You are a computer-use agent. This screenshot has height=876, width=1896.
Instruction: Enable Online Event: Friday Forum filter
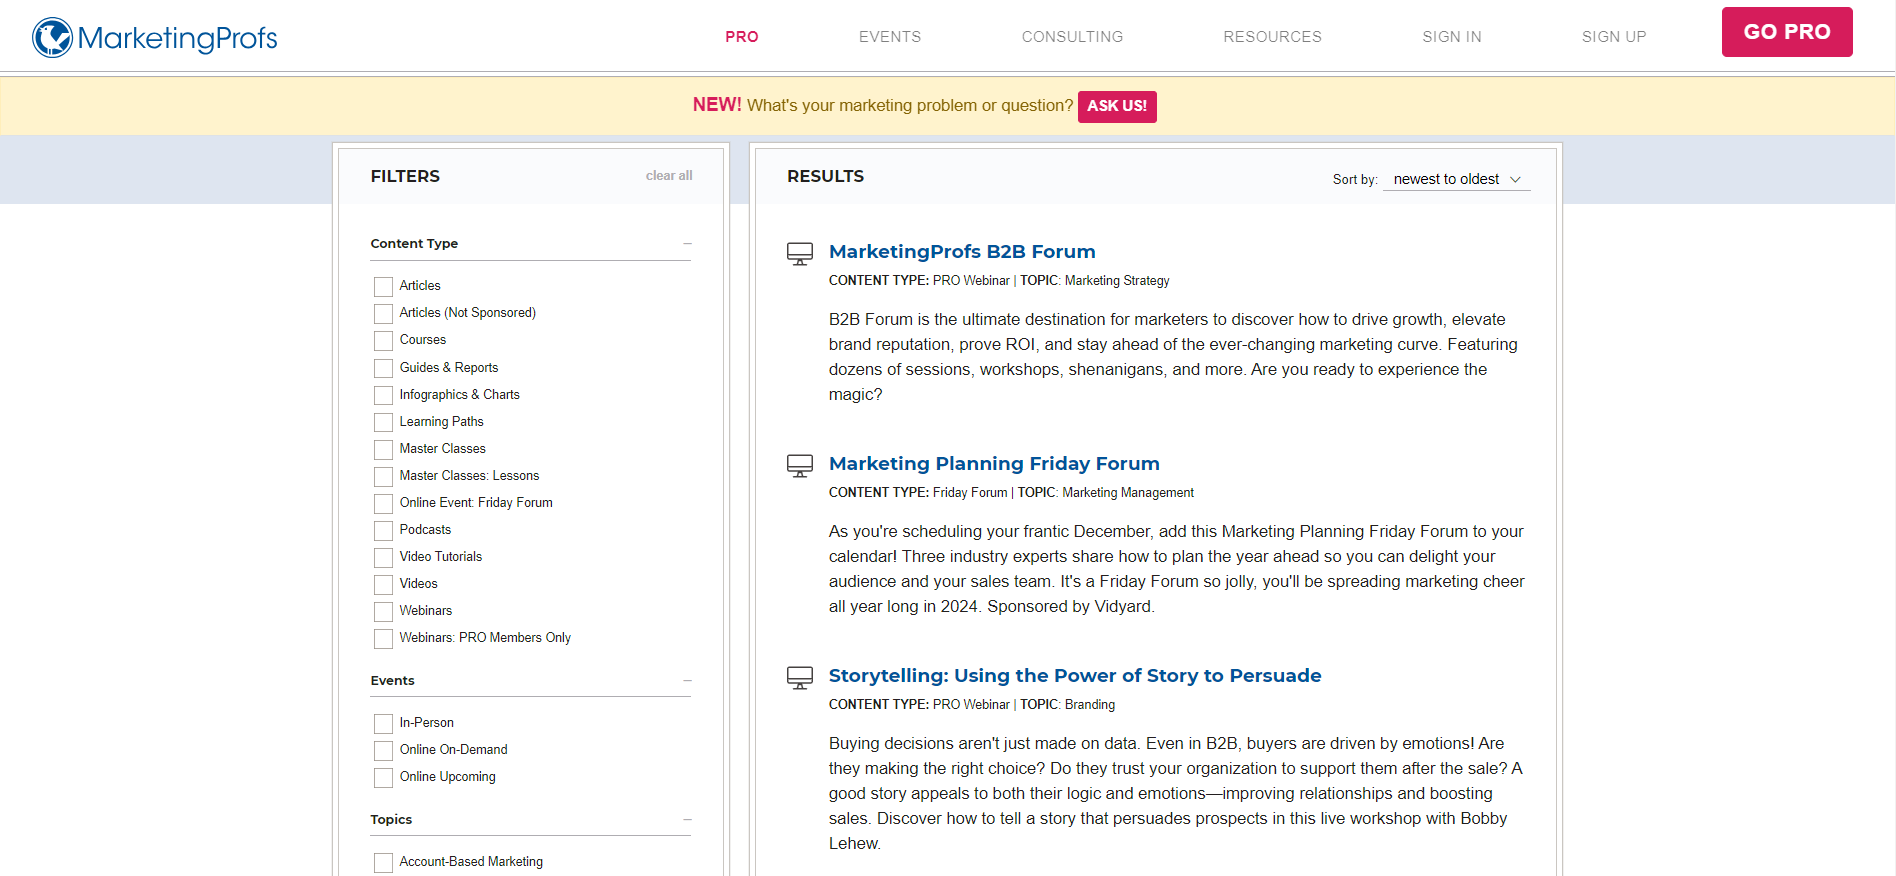(383, 504)
